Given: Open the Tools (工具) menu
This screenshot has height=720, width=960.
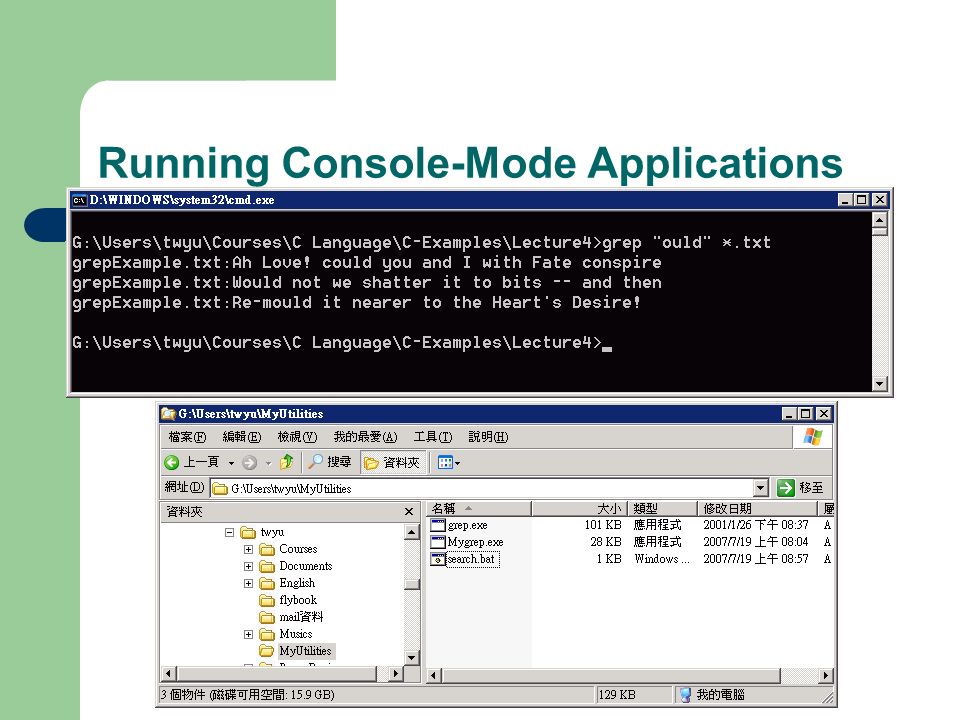Looking at the screenshot, I should click(x=433, y=437).
